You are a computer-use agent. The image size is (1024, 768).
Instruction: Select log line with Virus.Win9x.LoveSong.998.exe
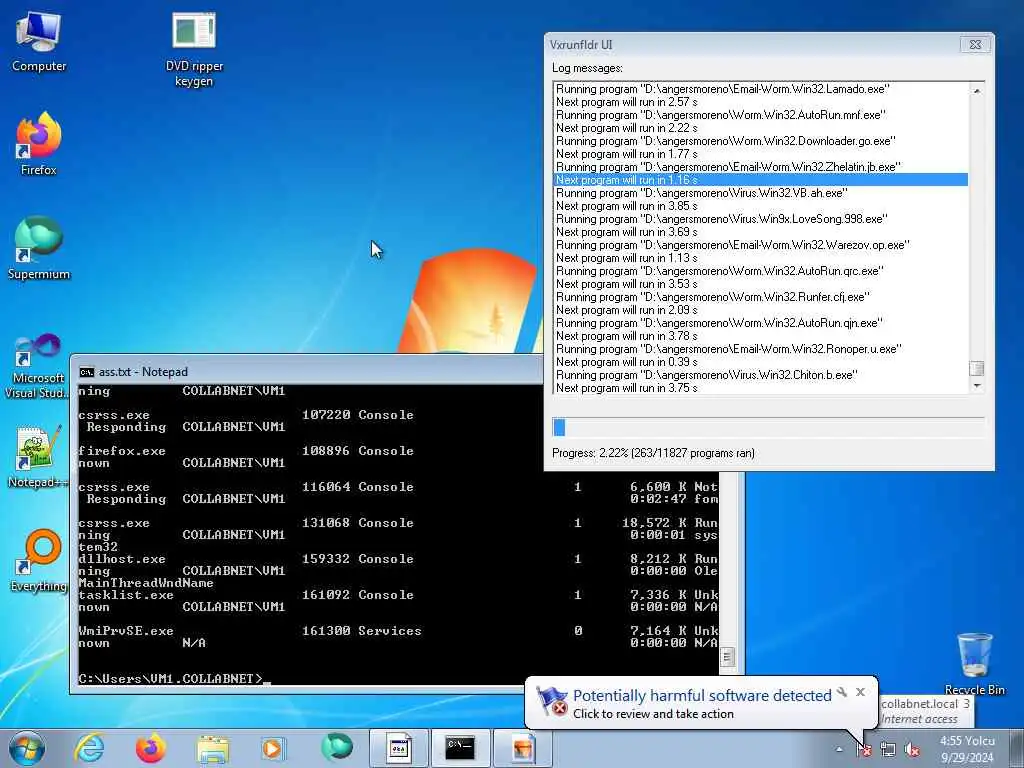tap(760, 219)
